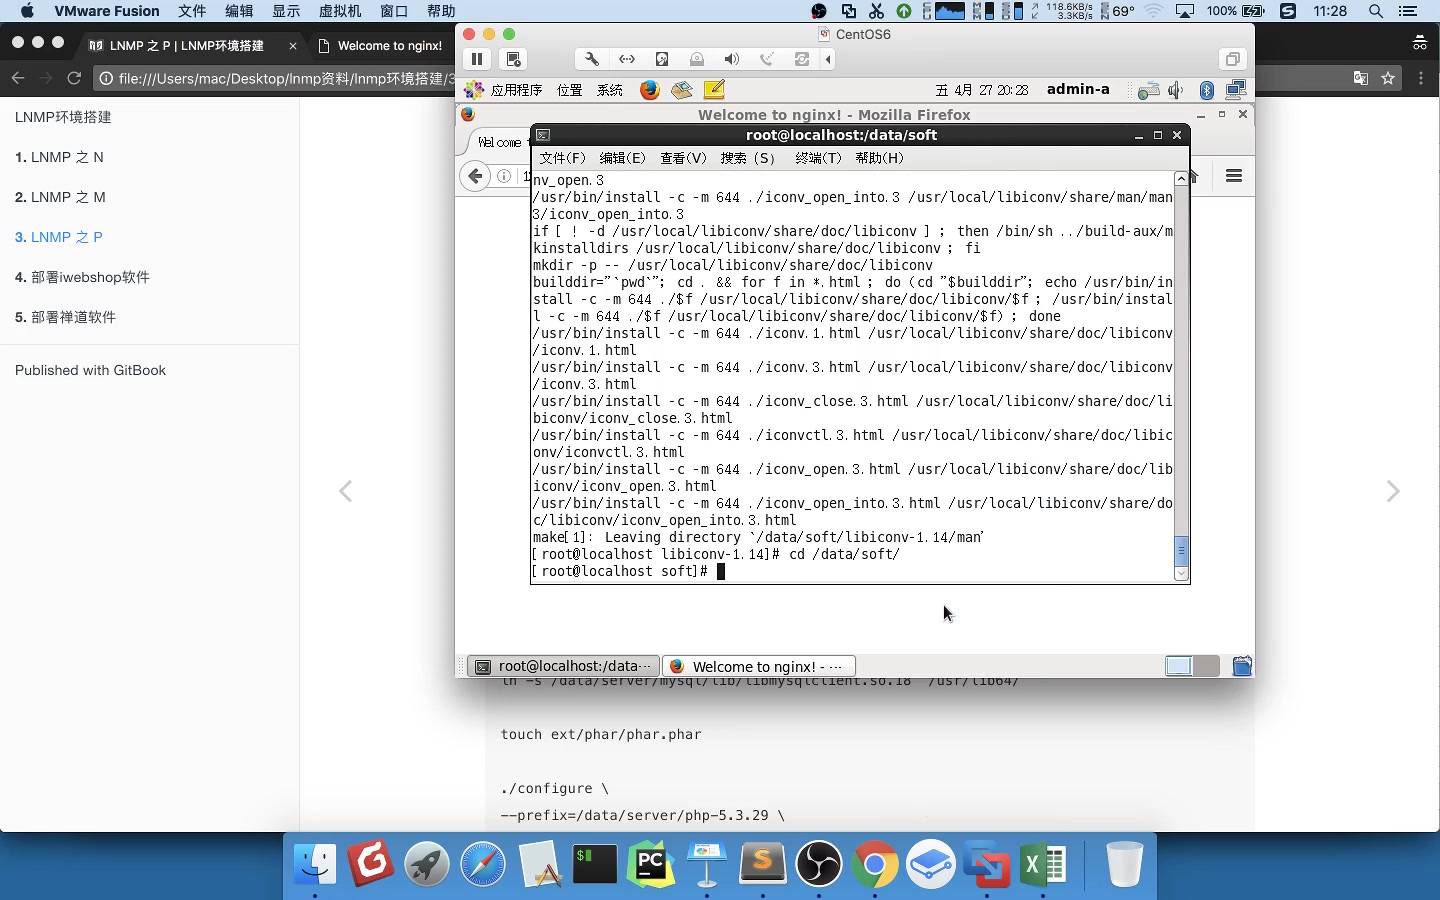
Task: Go to previous GitBook page arrow
Action: (x=345, y=491)
